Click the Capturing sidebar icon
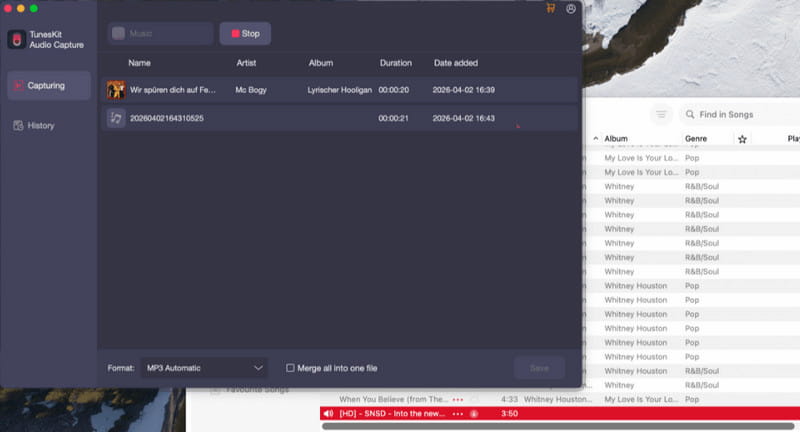 pyautogui.click(x=18, y=86)
